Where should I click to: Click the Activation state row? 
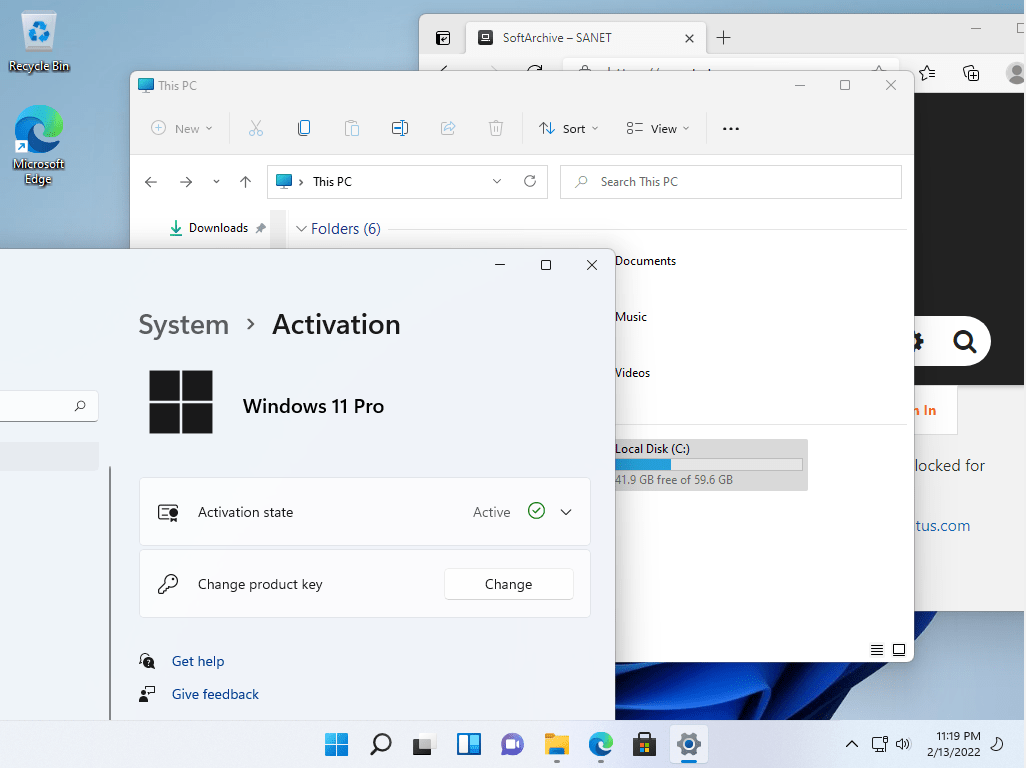point(364,512)
